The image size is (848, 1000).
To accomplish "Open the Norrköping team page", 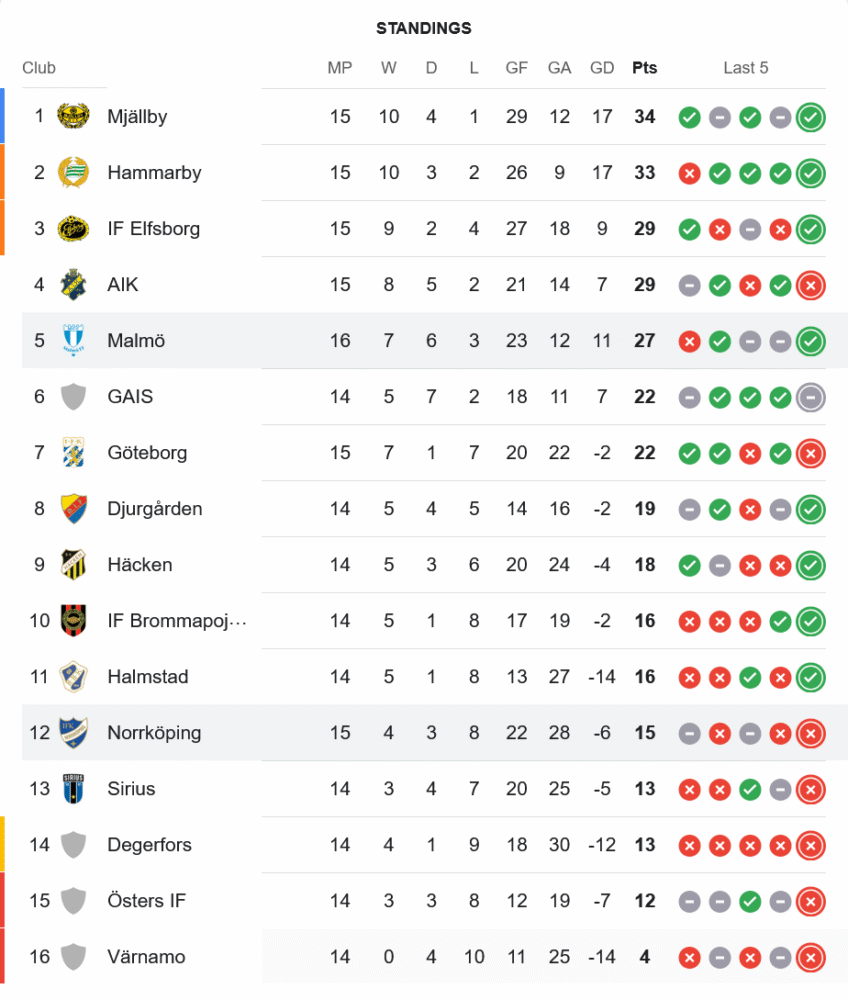I will (154, 733).
